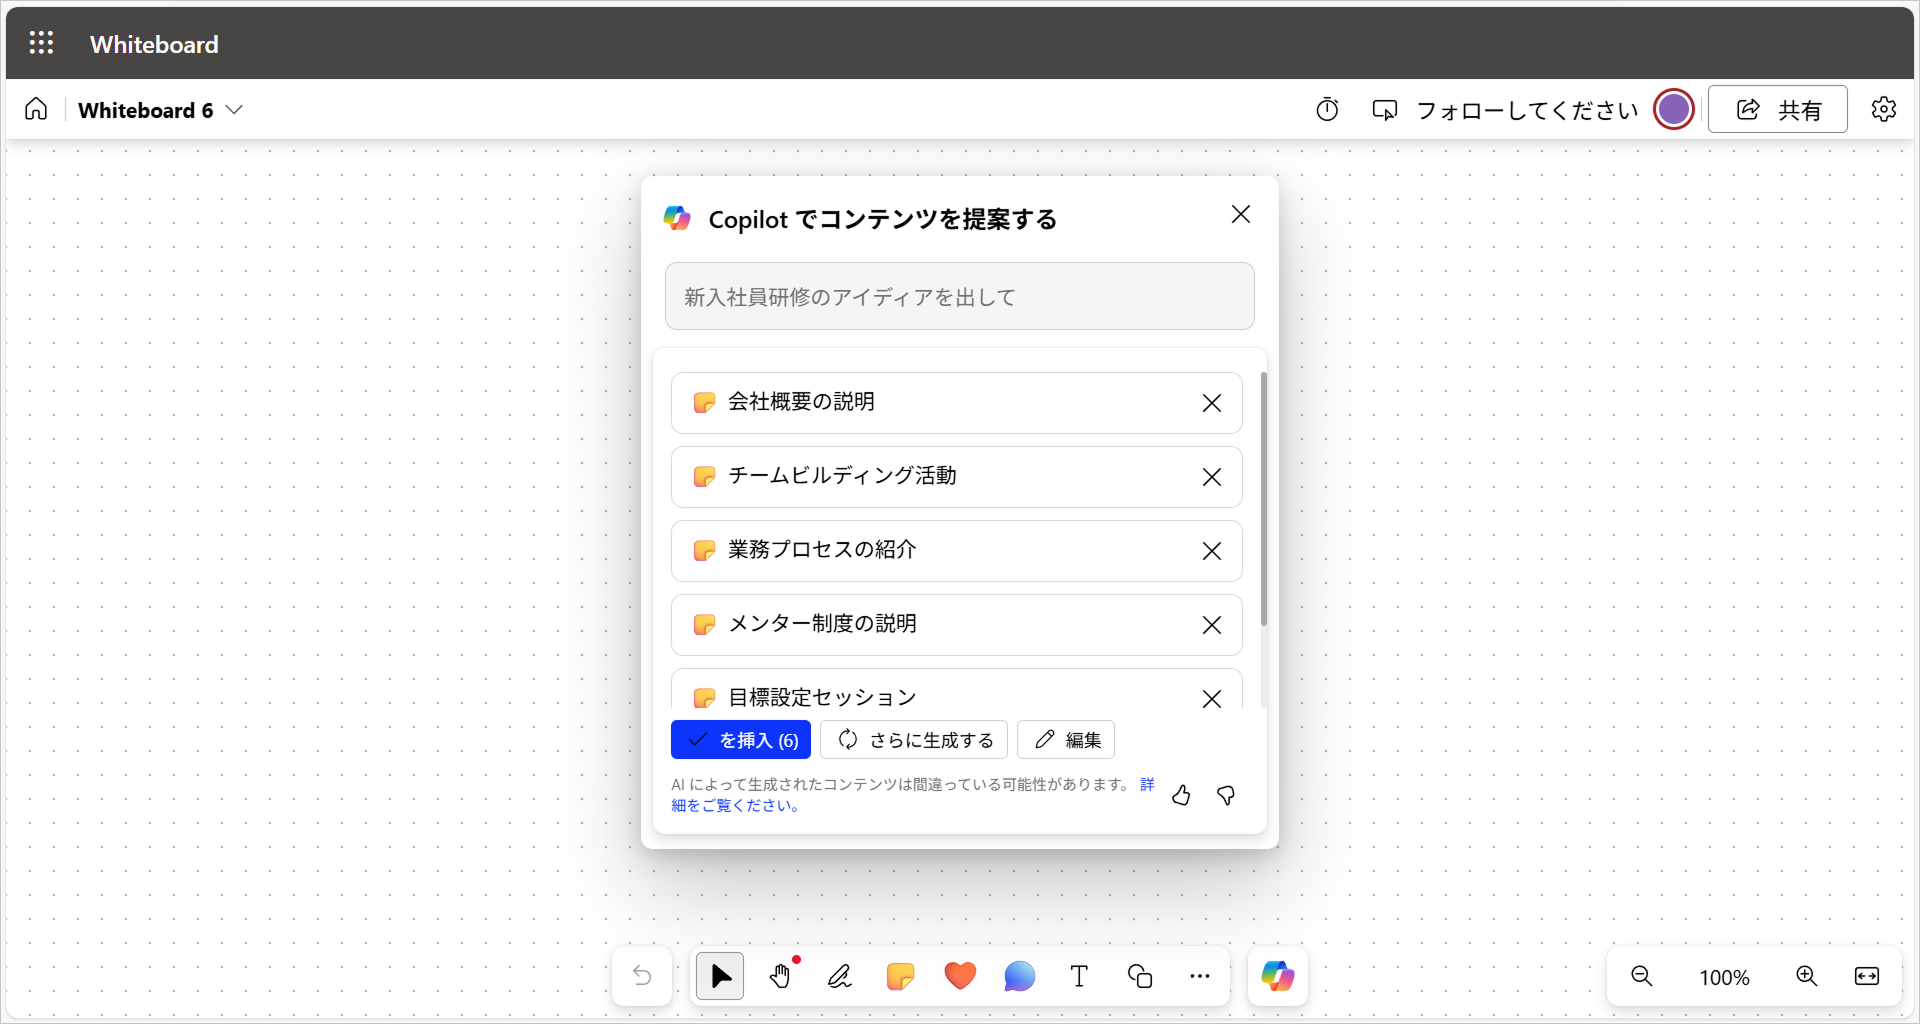Select the inking pen tool

[x=840, y=976]
